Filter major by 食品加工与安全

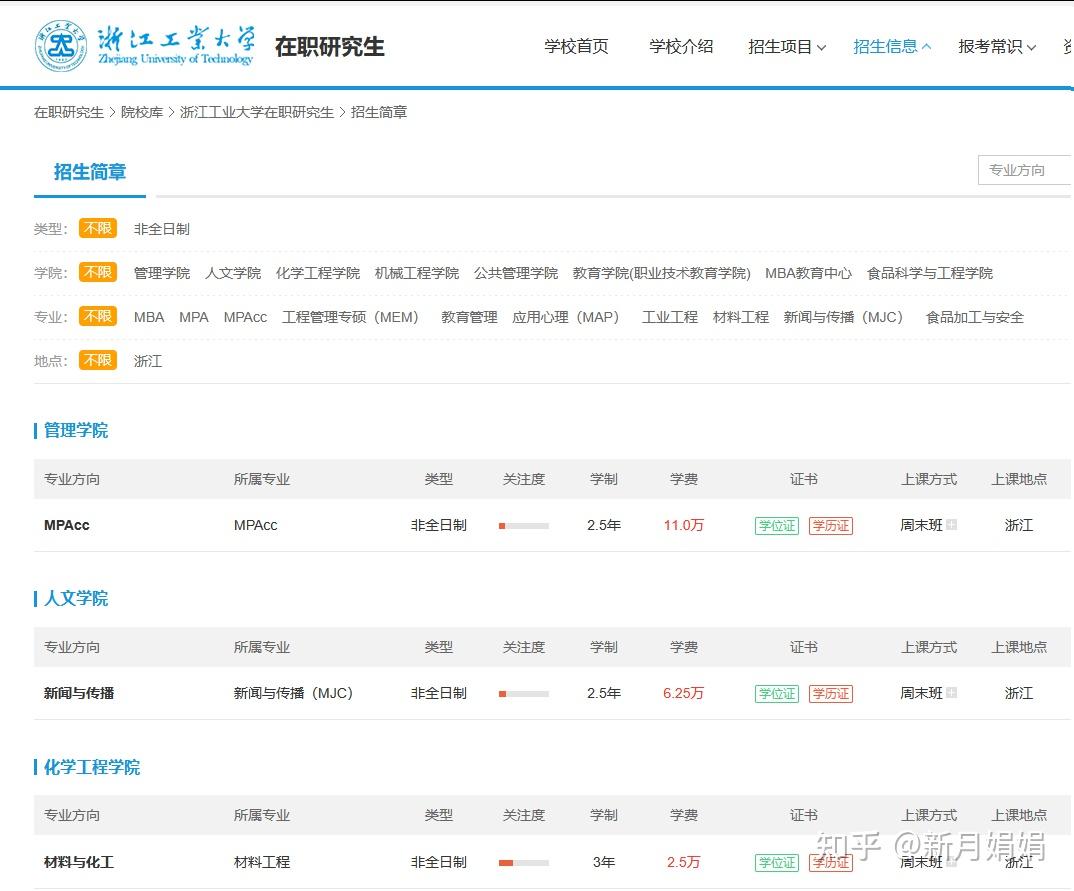tap(975, 317)
